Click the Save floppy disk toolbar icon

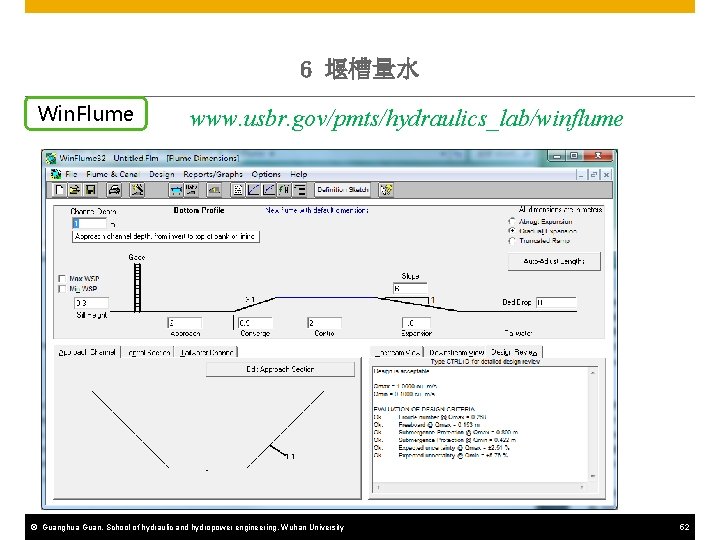90,190
